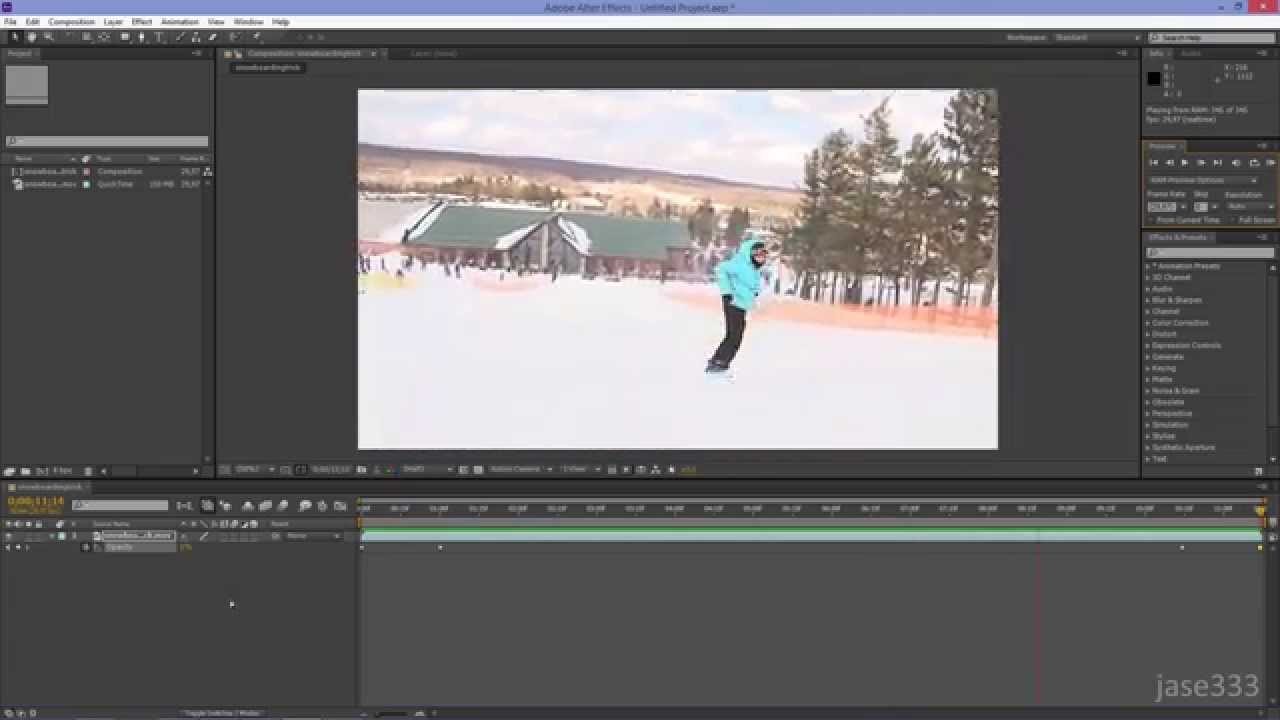Click the take snapshot camera icon
This screenshot has height=720, width=1280.
point(362,469)
